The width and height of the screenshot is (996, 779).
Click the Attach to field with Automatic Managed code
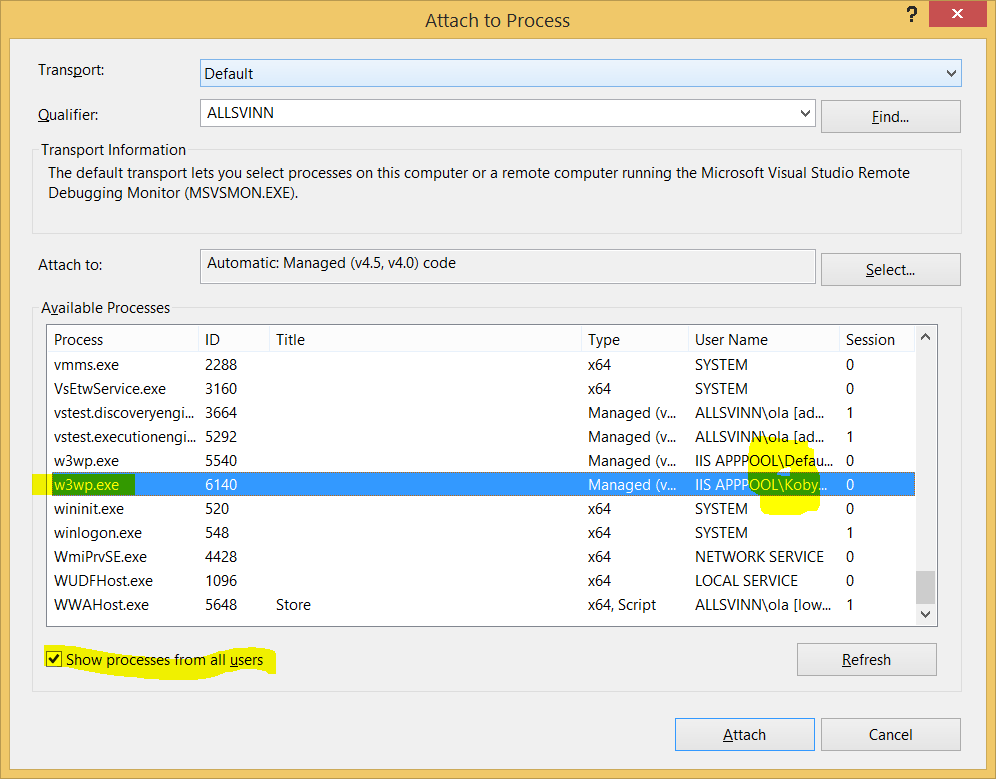pyautogui.click(x=508, y=266)
